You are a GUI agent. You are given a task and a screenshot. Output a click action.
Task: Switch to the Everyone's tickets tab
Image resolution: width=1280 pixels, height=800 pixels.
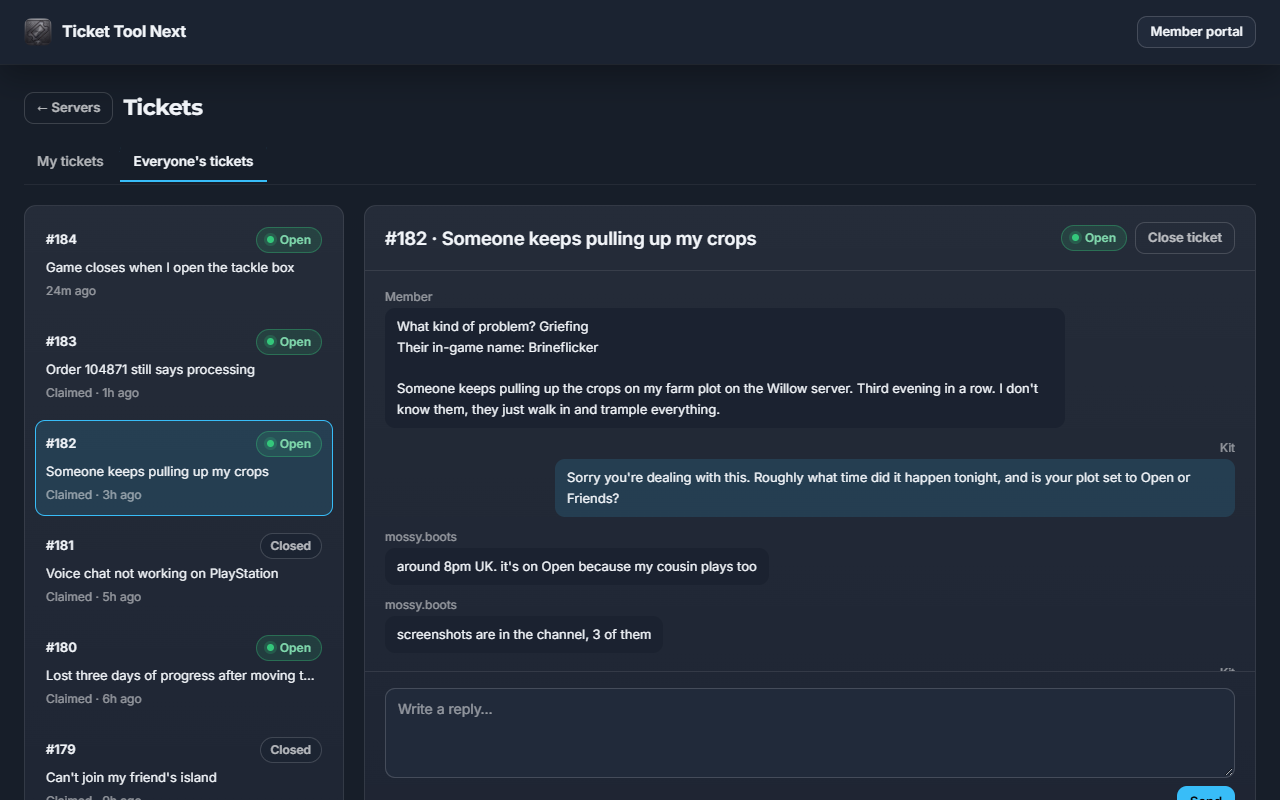point(193,161)
